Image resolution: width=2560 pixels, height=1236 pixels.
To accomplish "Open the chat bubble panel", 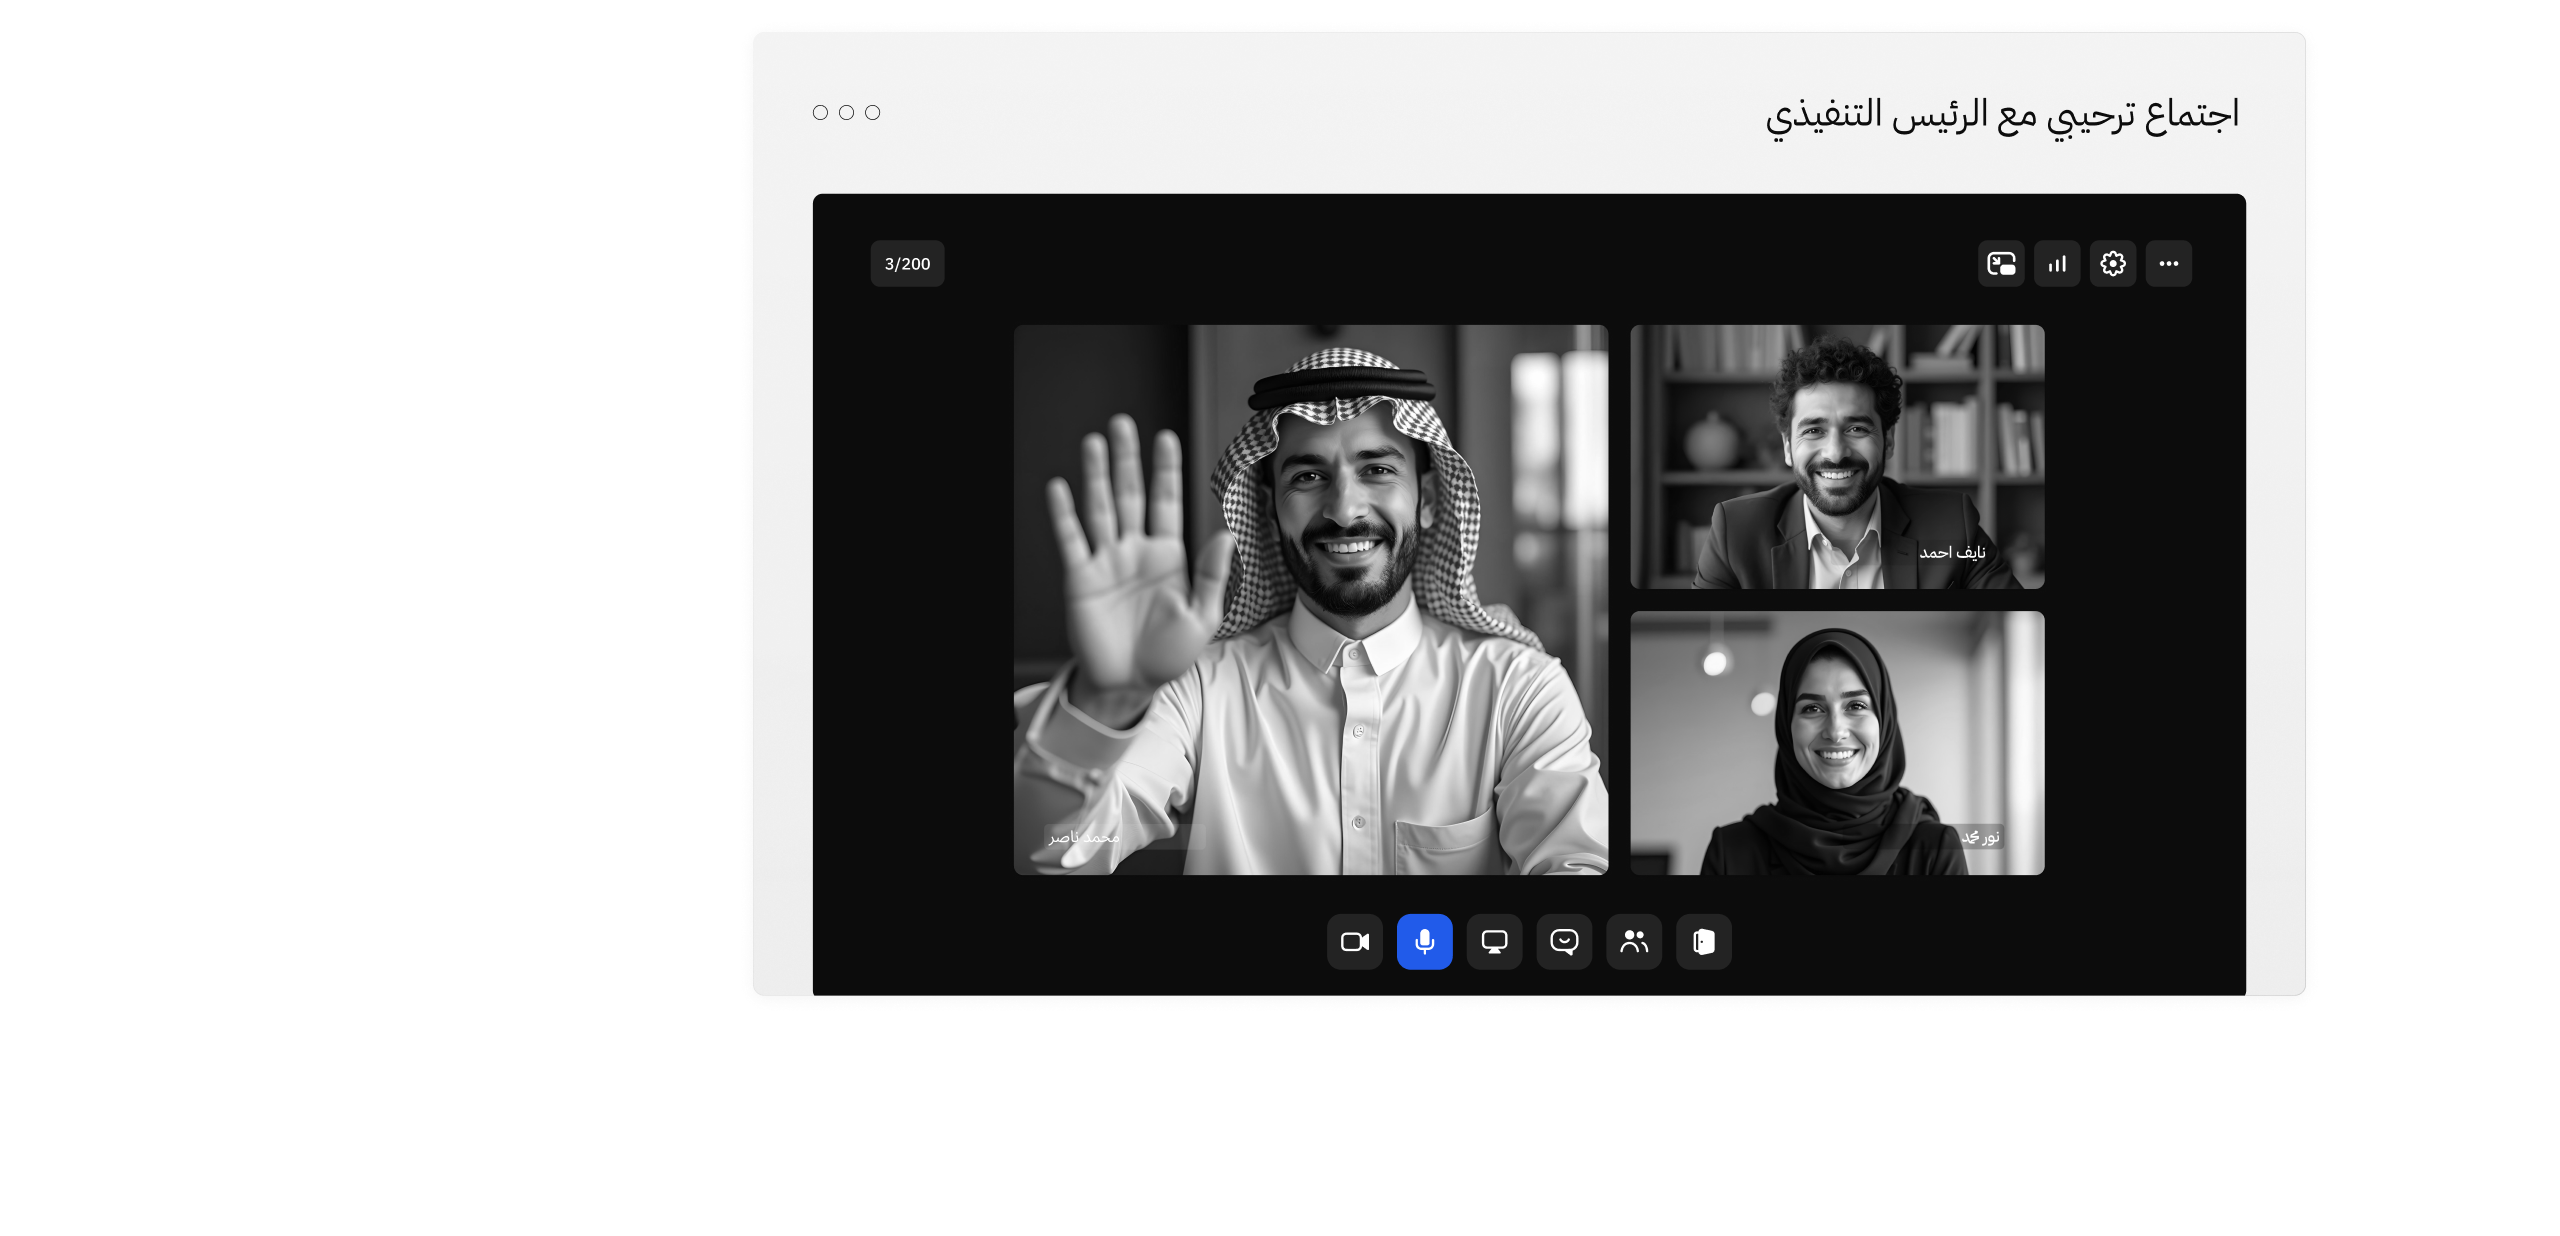I will [1564, 942].
